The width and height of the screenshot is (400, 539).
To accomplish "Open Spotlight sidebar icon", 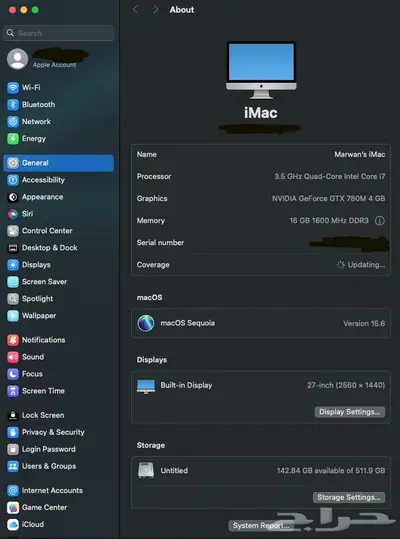I will click(x=13, y=299).
